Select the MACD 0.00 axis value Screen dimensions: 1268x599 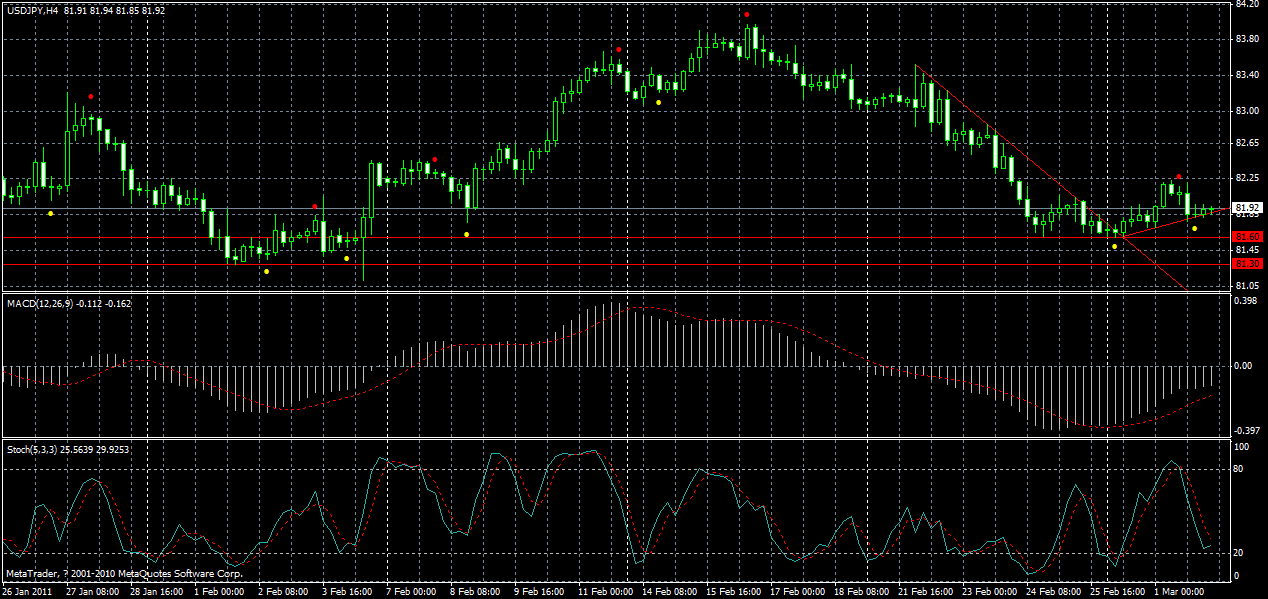point(1243,363)
